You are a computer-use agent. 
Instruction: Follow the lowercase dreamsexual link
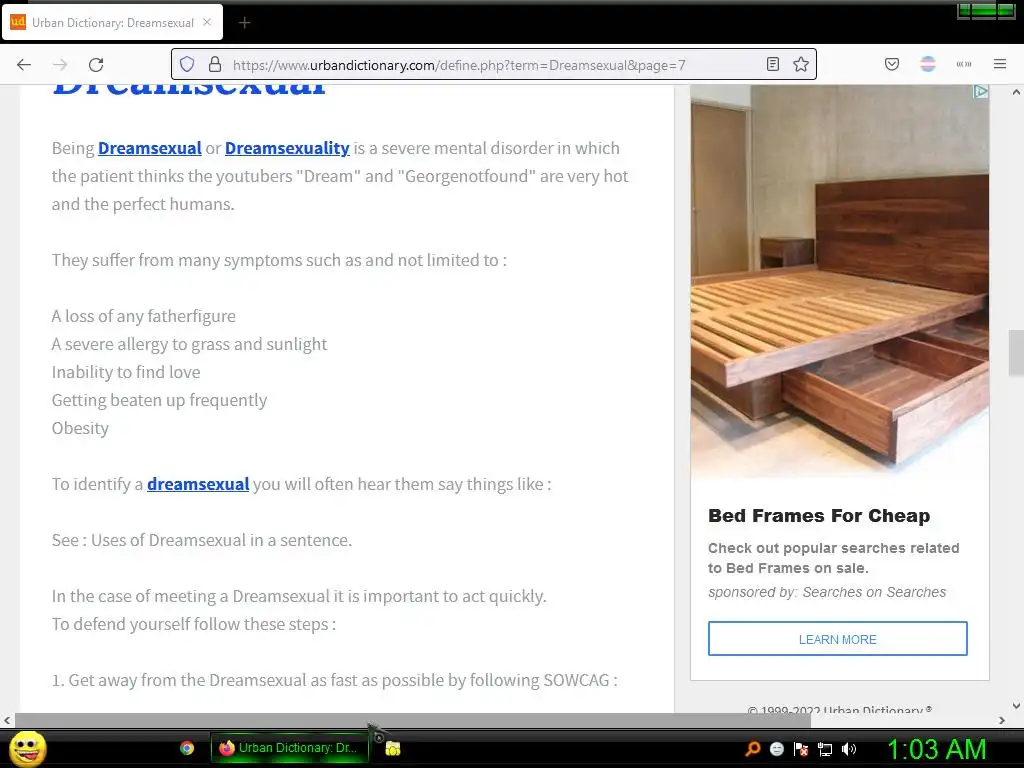pyautogui.click(x=198, y=485)
